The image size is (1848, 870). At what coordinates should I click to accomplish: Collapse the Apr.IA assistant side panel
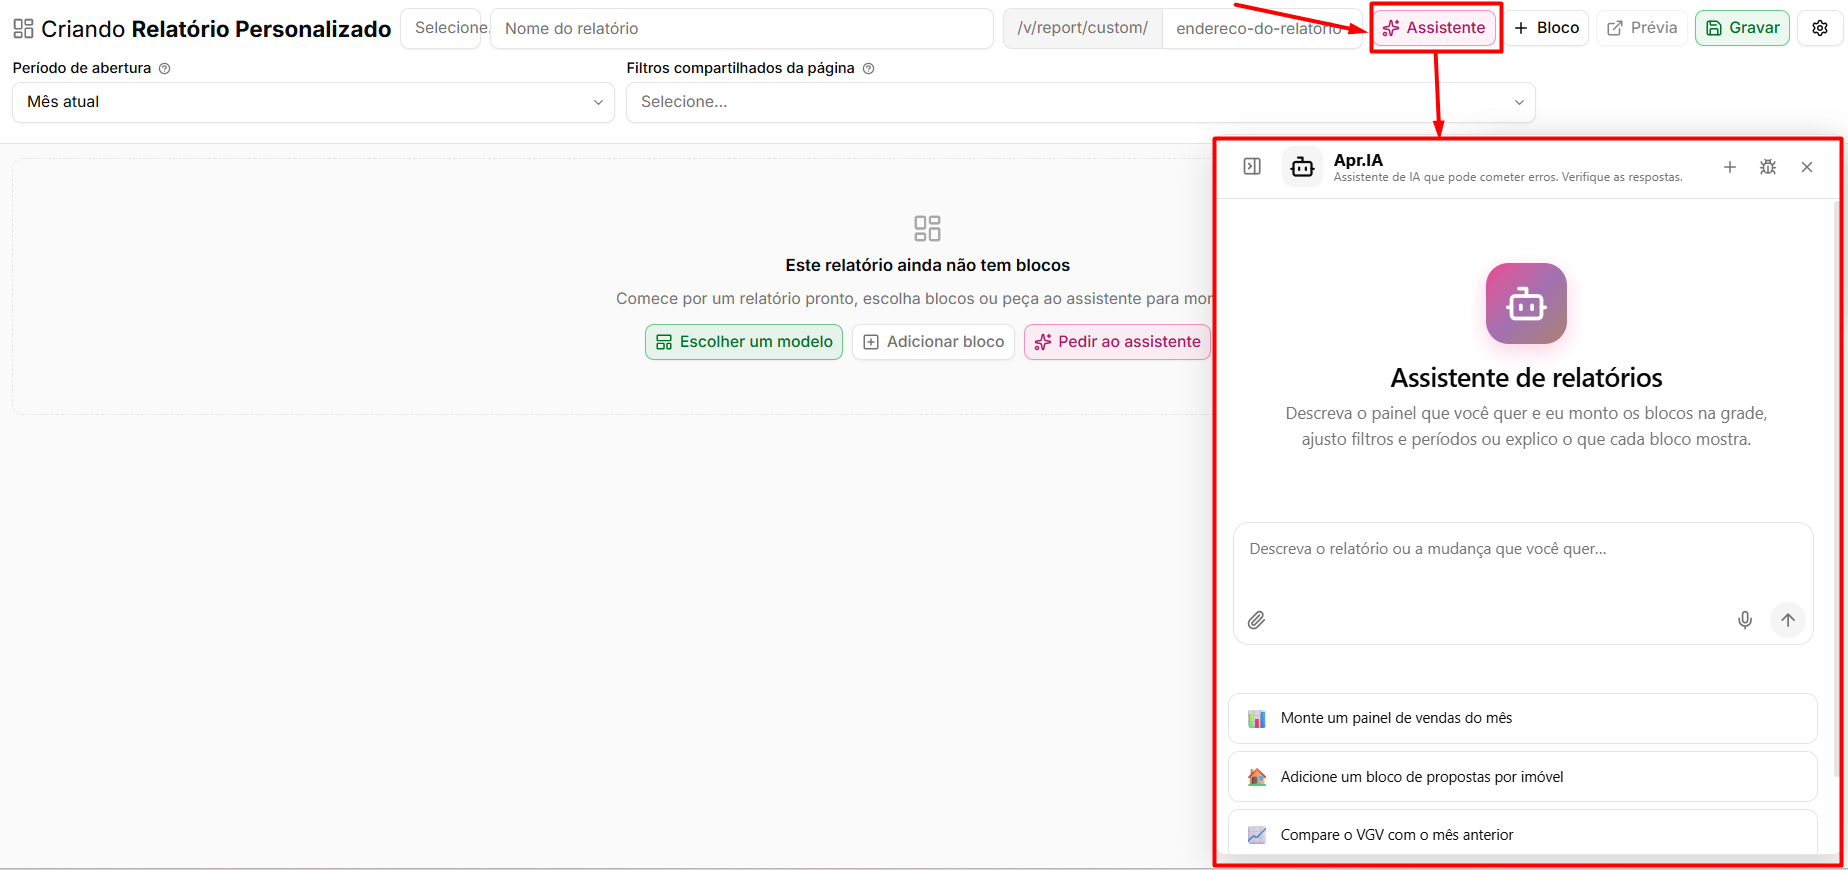[1252, 167]
